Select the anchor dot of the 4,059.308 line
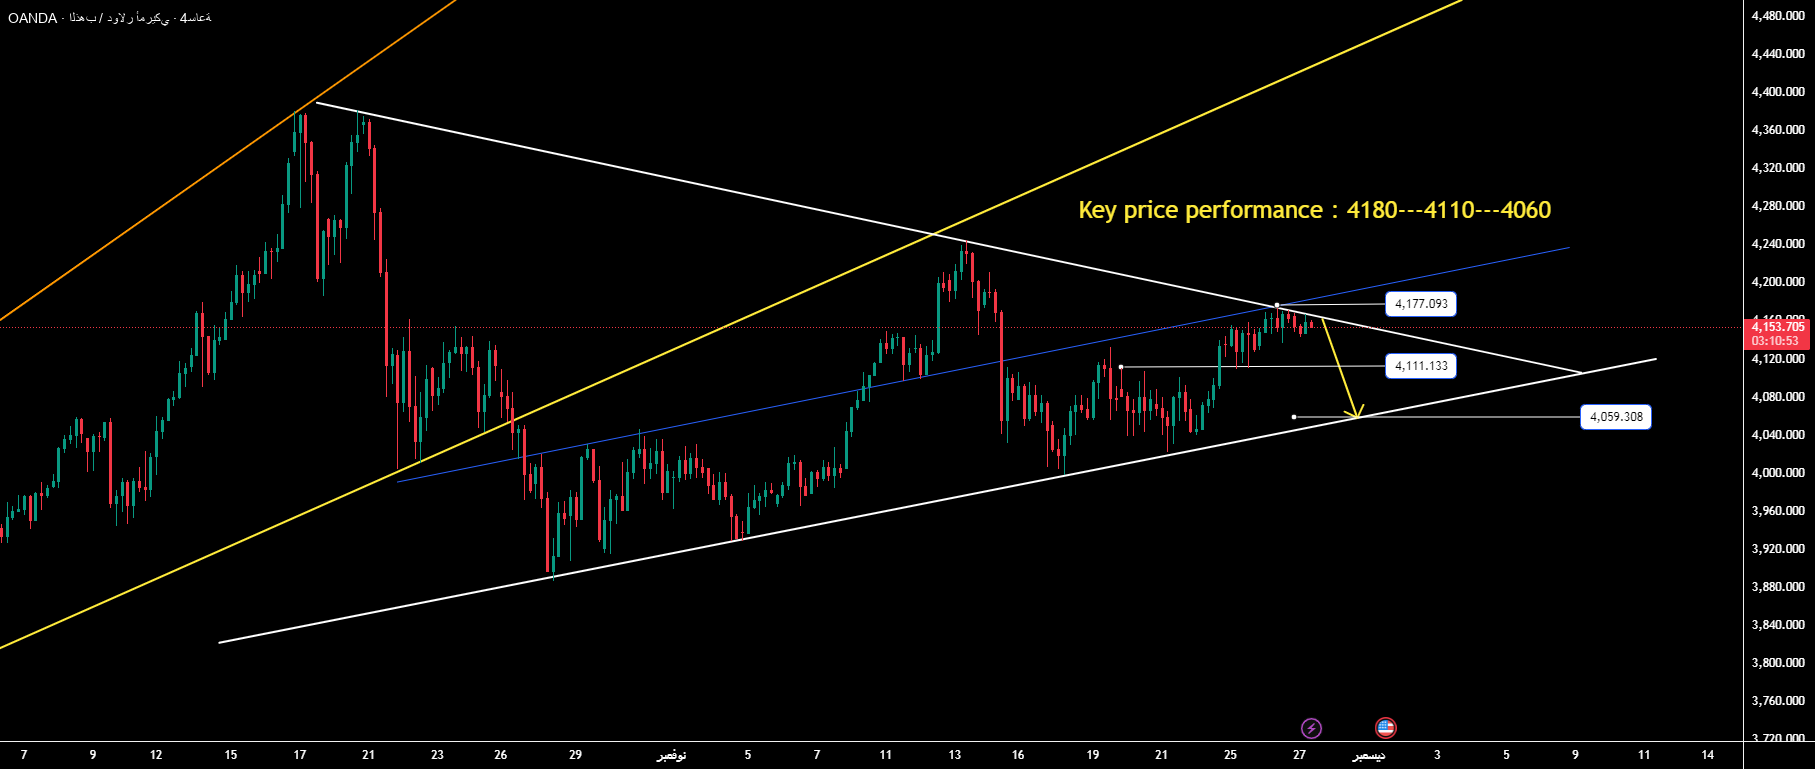Screen dimensions: 1815x769 (1294, 417)
